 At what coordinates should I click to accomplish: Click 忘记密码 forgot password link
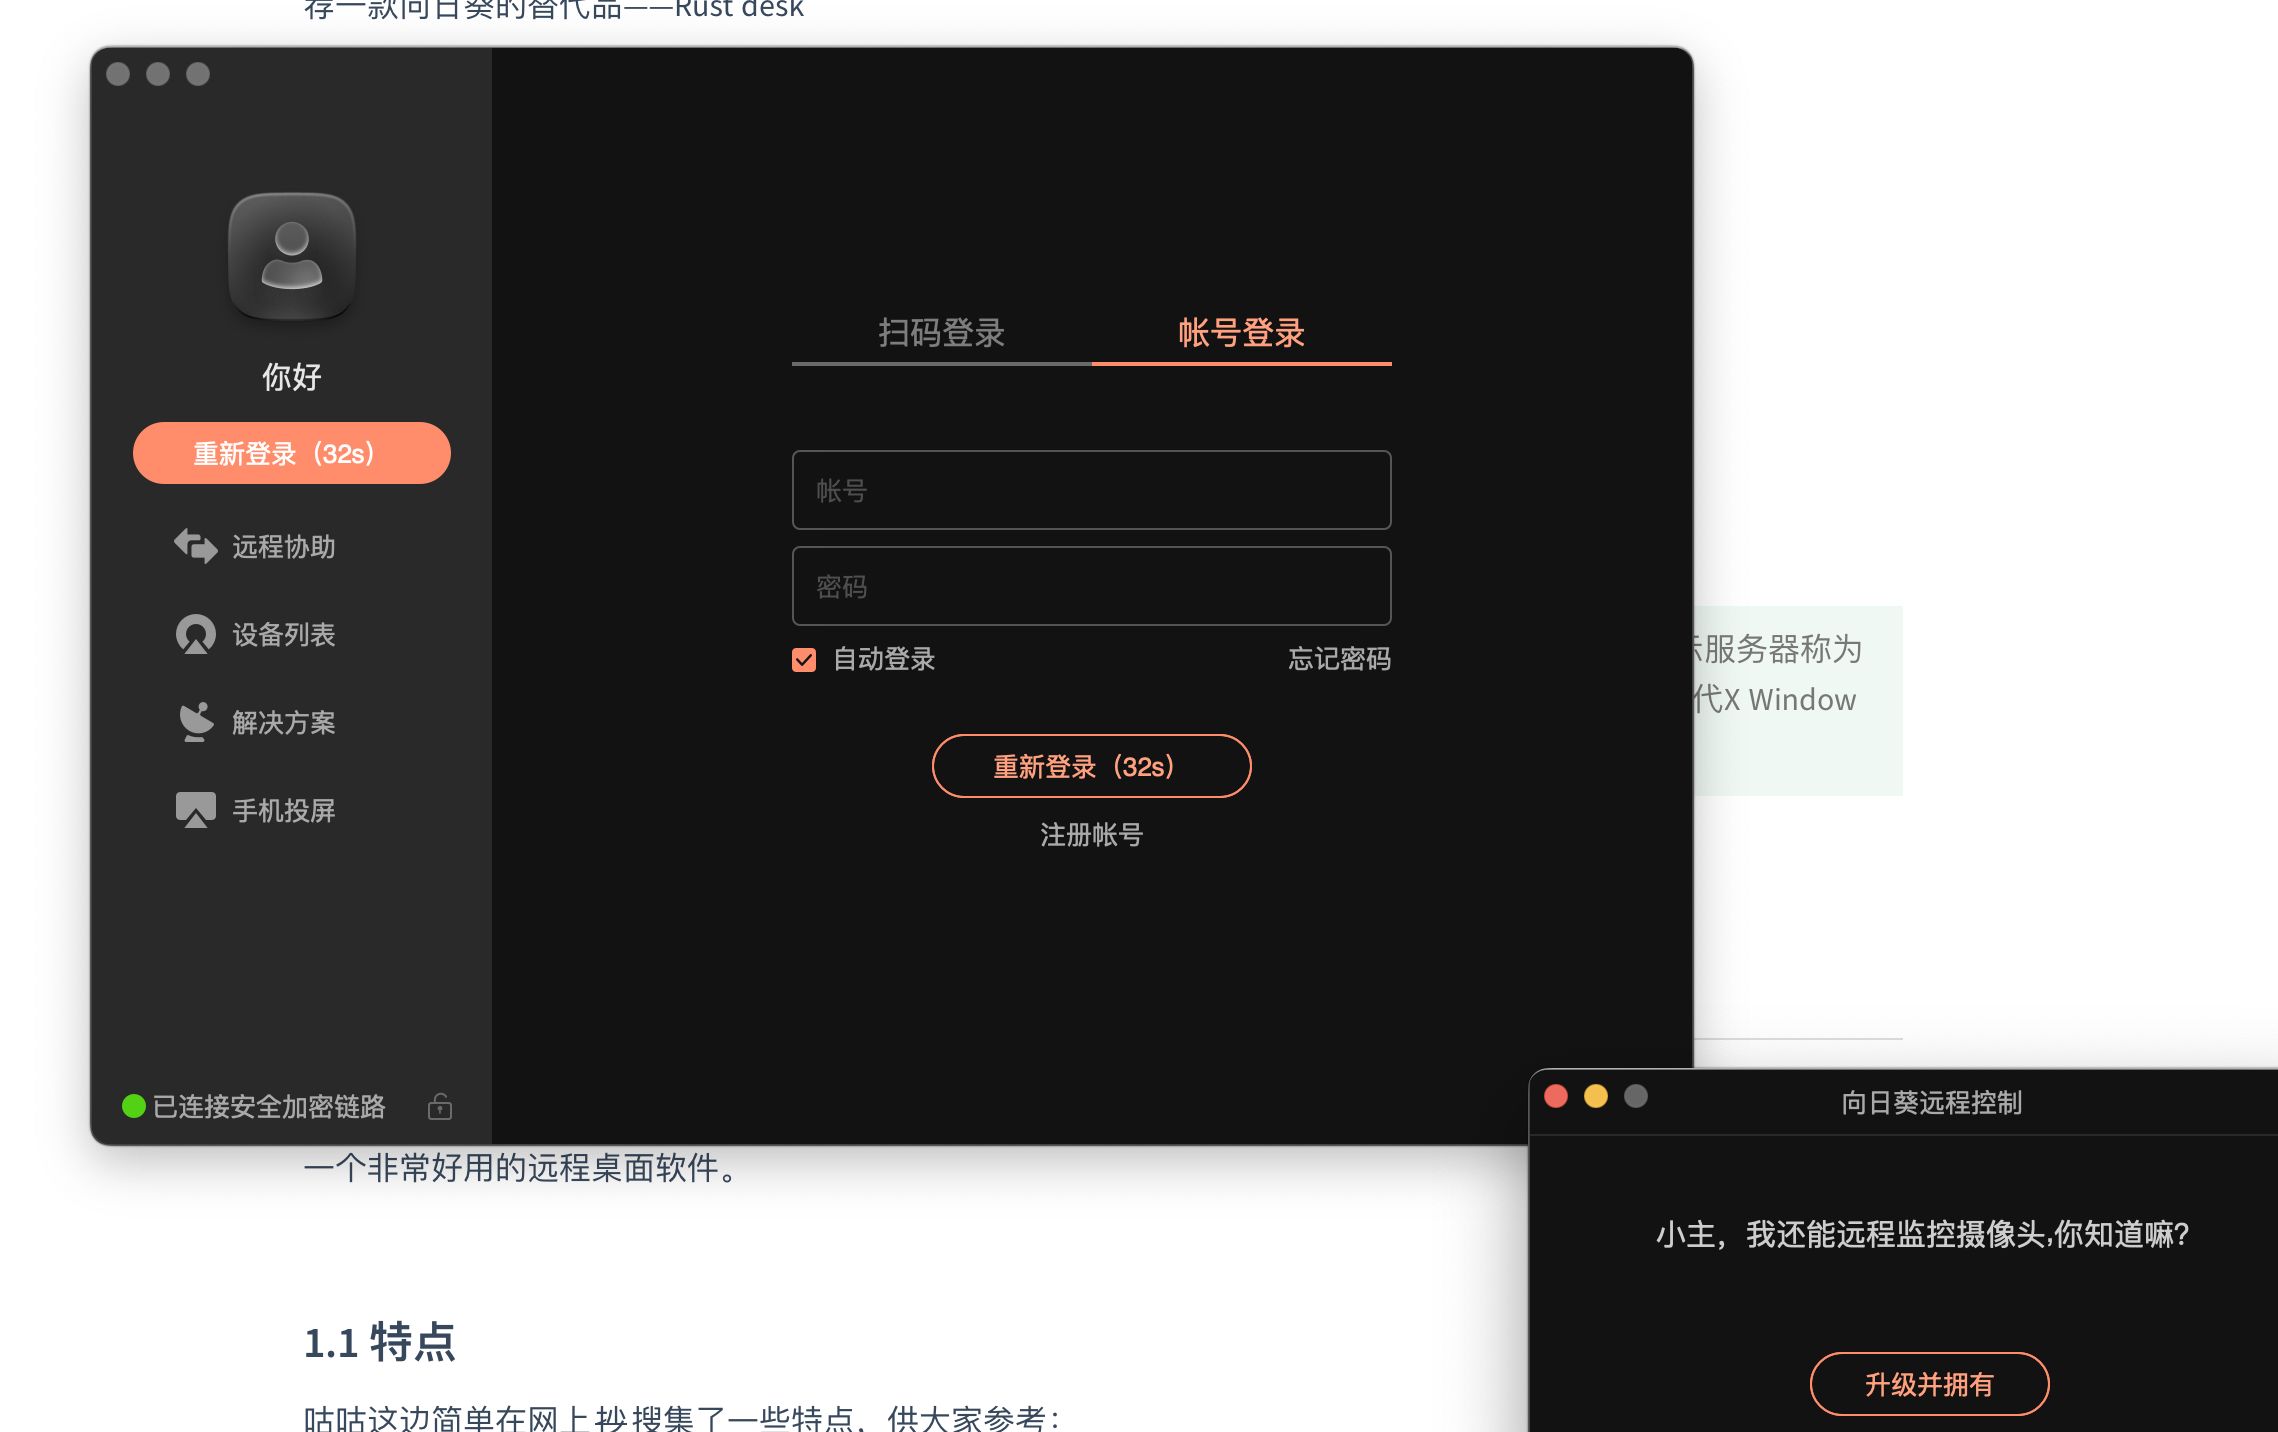click(1338, 659)
